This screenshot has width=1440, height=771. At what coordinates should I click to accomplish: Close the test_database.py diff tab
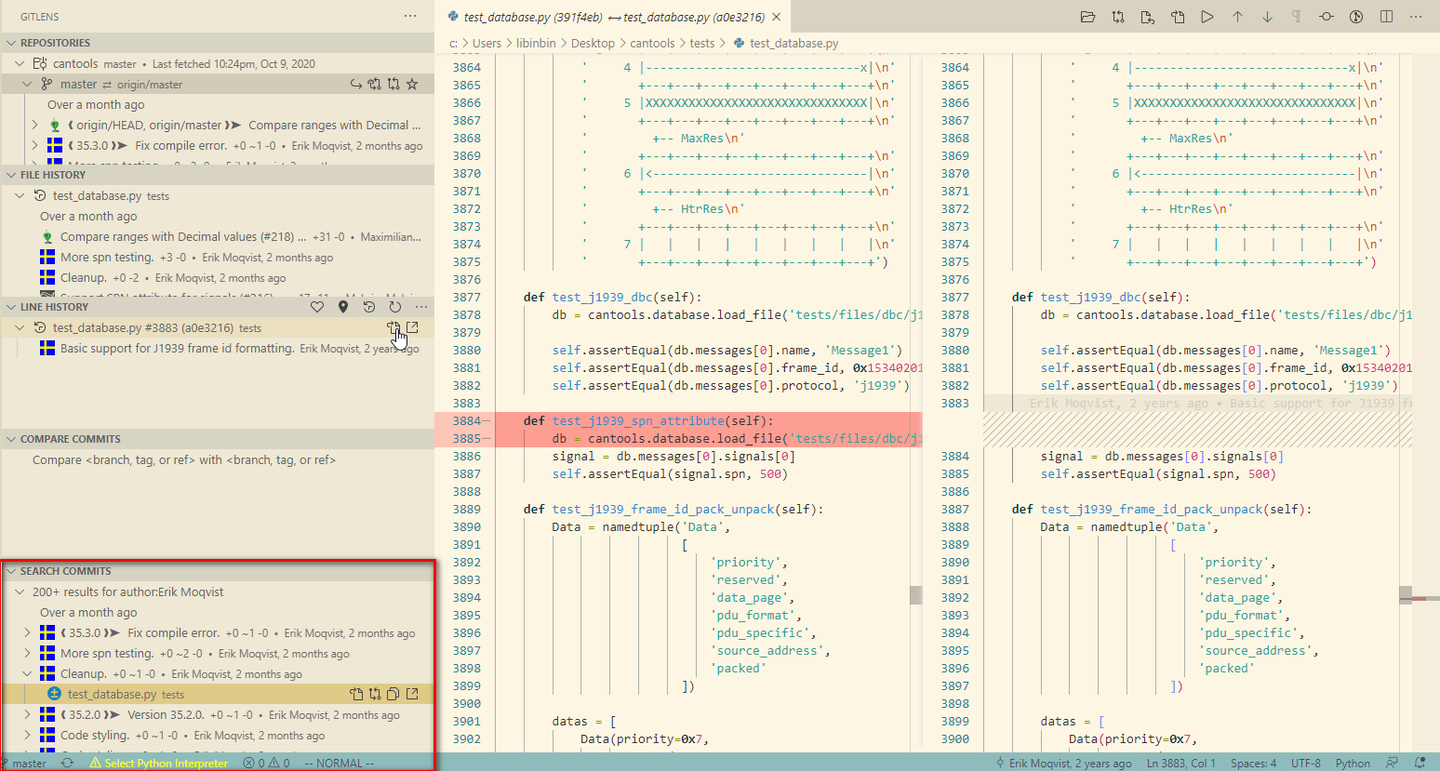tap(776, 17)
